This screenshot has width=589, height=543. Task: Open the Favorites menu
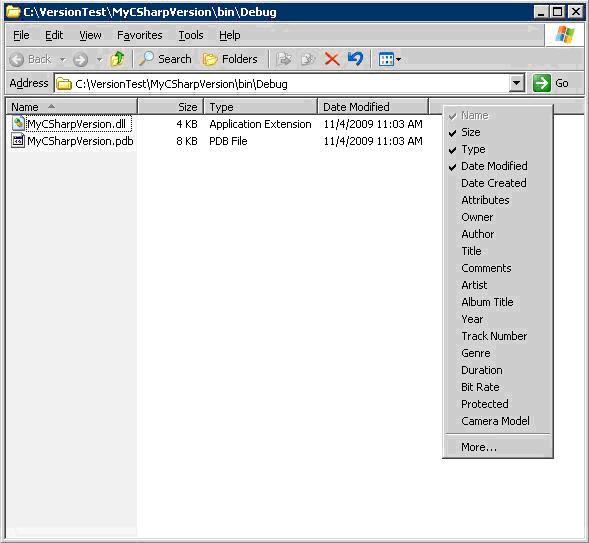[x=140, y=35]
